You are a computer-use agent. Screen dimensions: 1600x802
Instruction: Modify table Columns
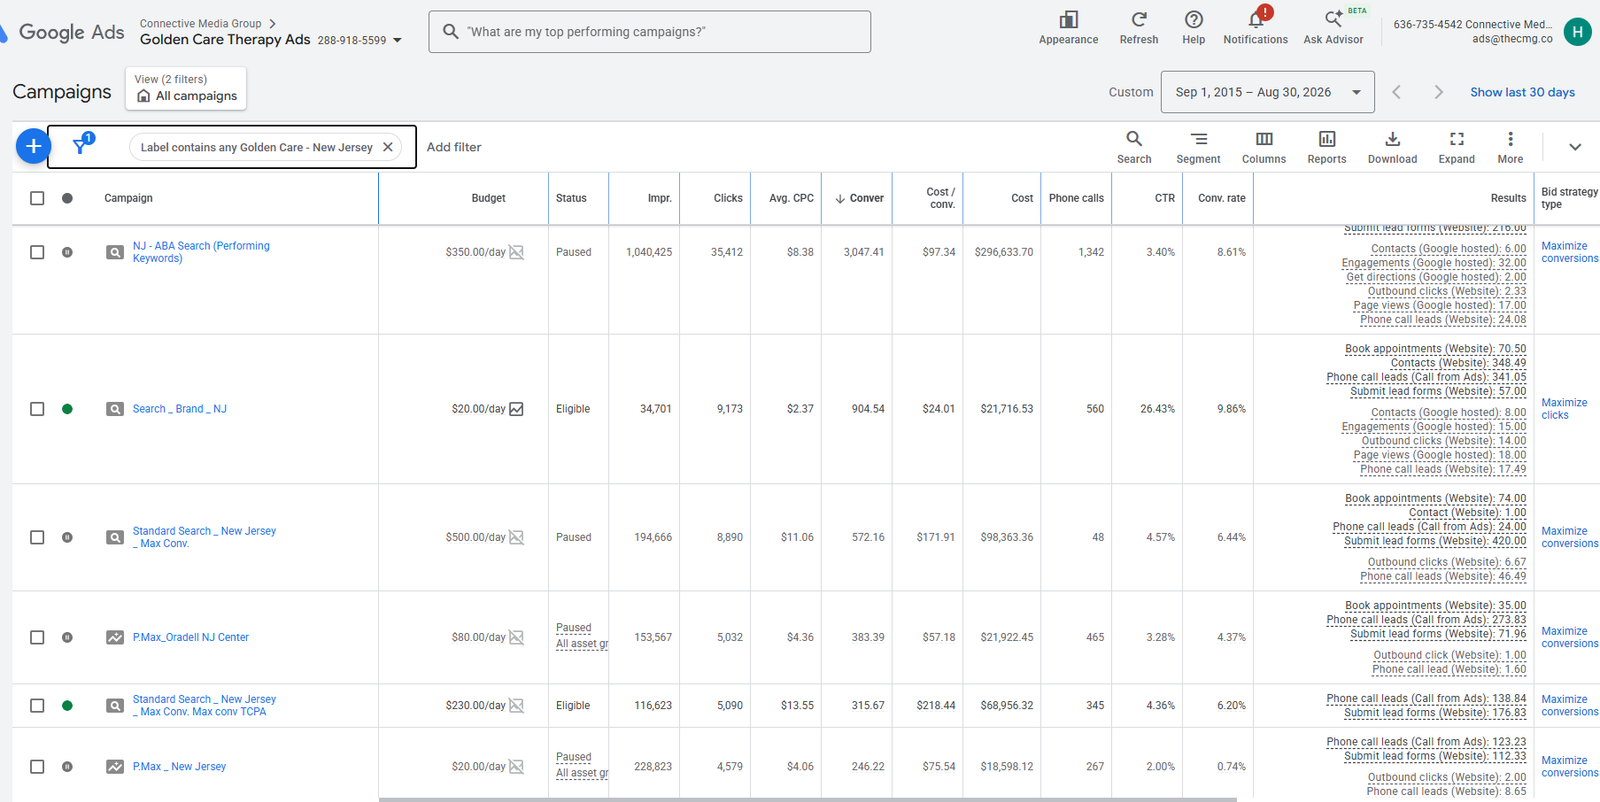[1264, 147]
